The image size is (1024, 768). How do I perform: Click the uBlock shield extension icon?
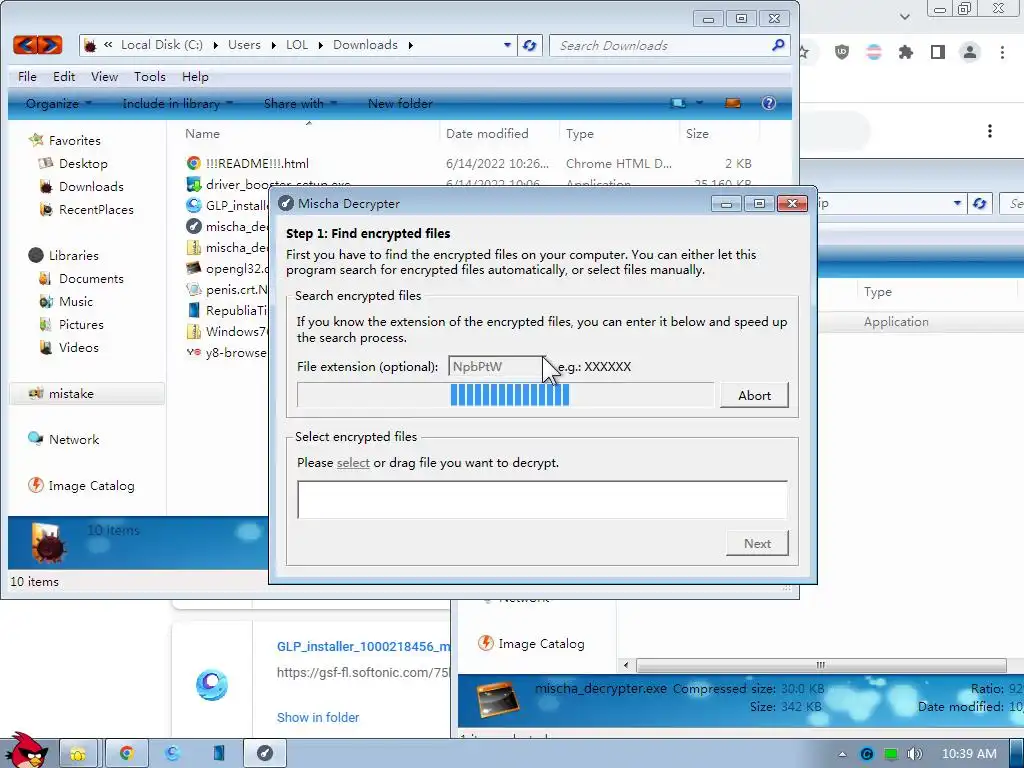[842, 52]
